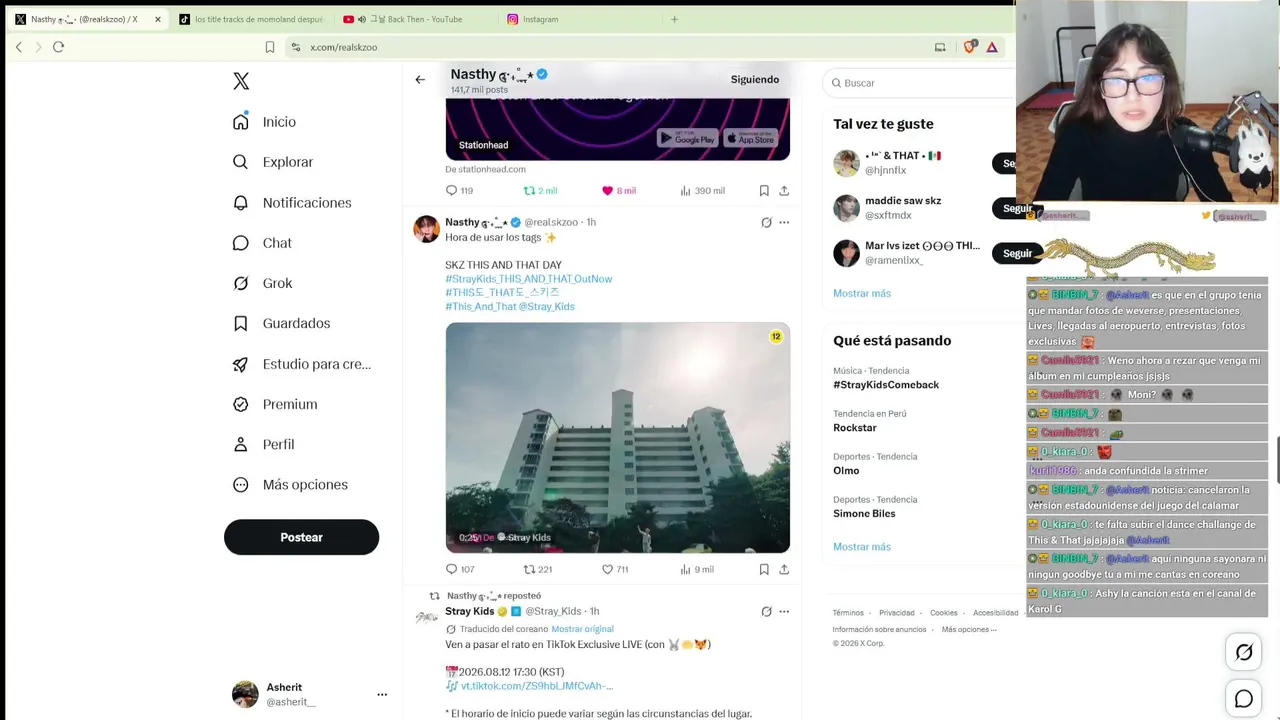Click Mostrar original translation link
The height and width of the screenshot is (720, 1280).
tap(583, 629)
